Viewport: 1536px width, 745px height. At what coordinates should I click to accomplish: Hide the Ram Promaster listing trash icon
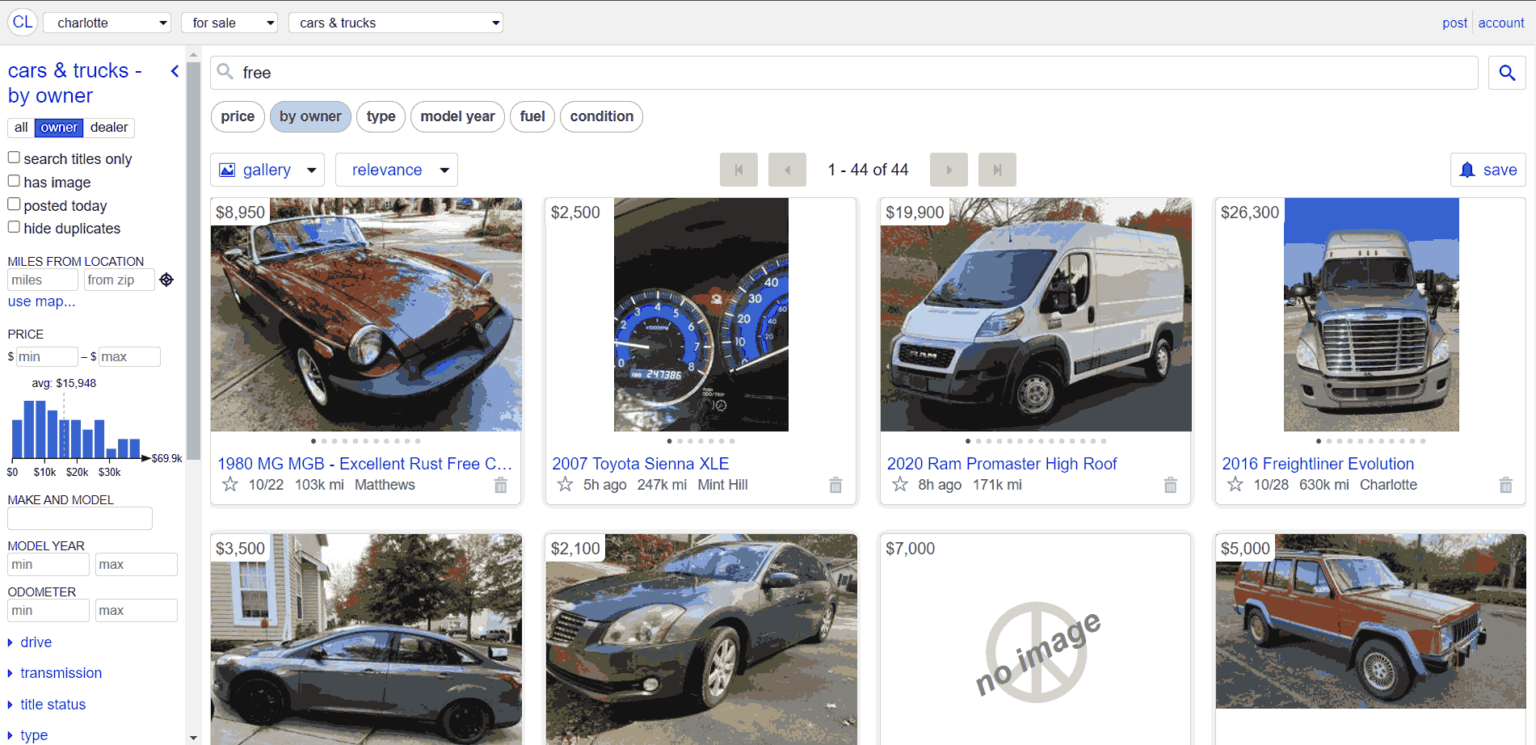pyautogui.click(x=1171, y=485)
